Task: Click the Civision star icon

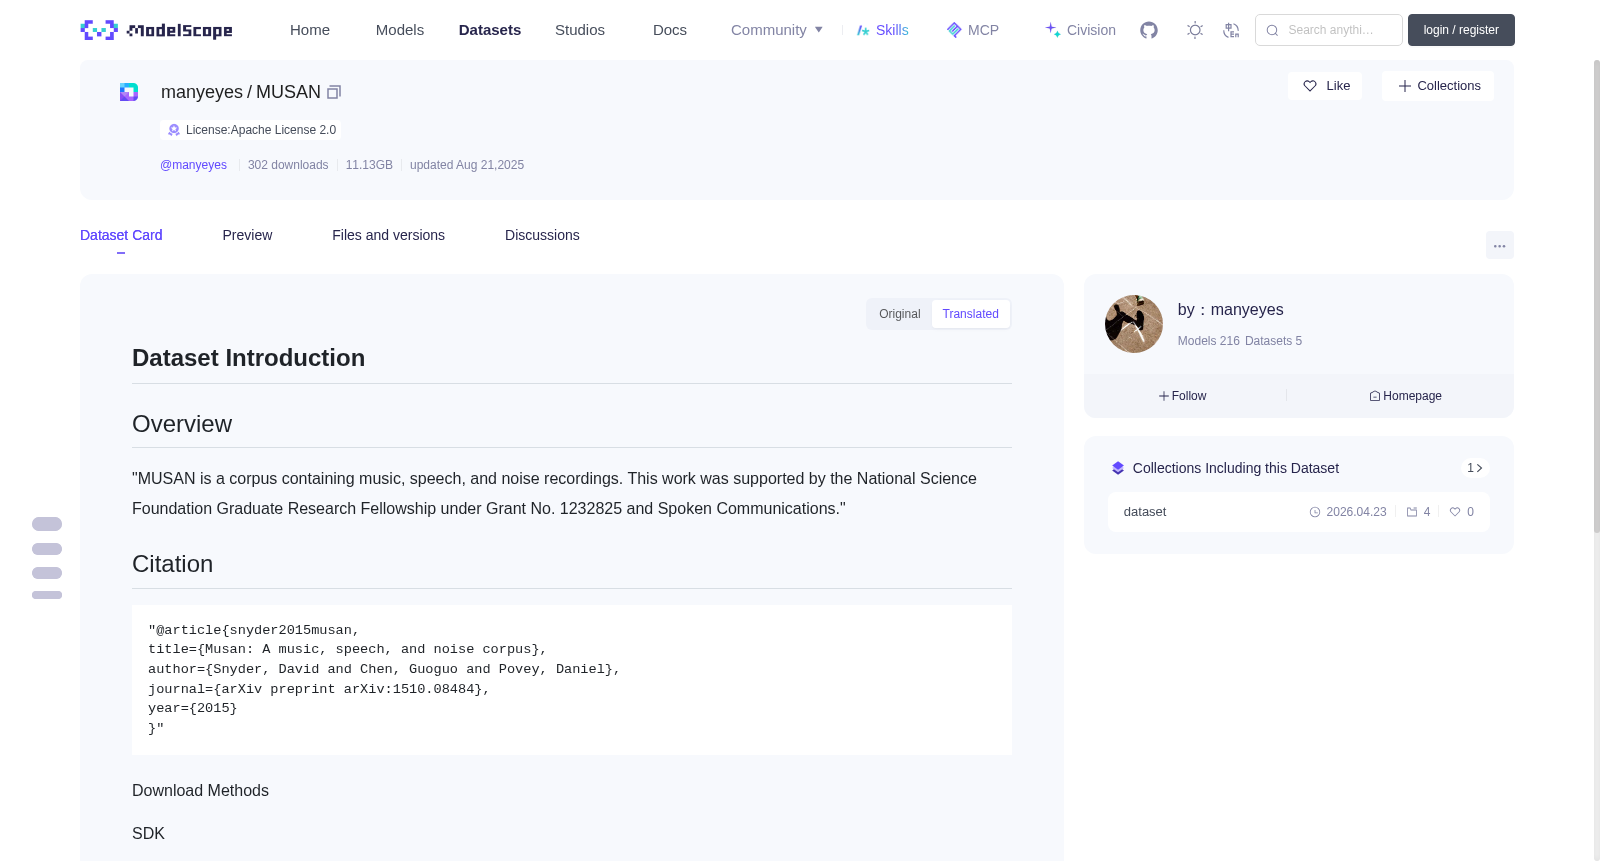Action: 1053,30
